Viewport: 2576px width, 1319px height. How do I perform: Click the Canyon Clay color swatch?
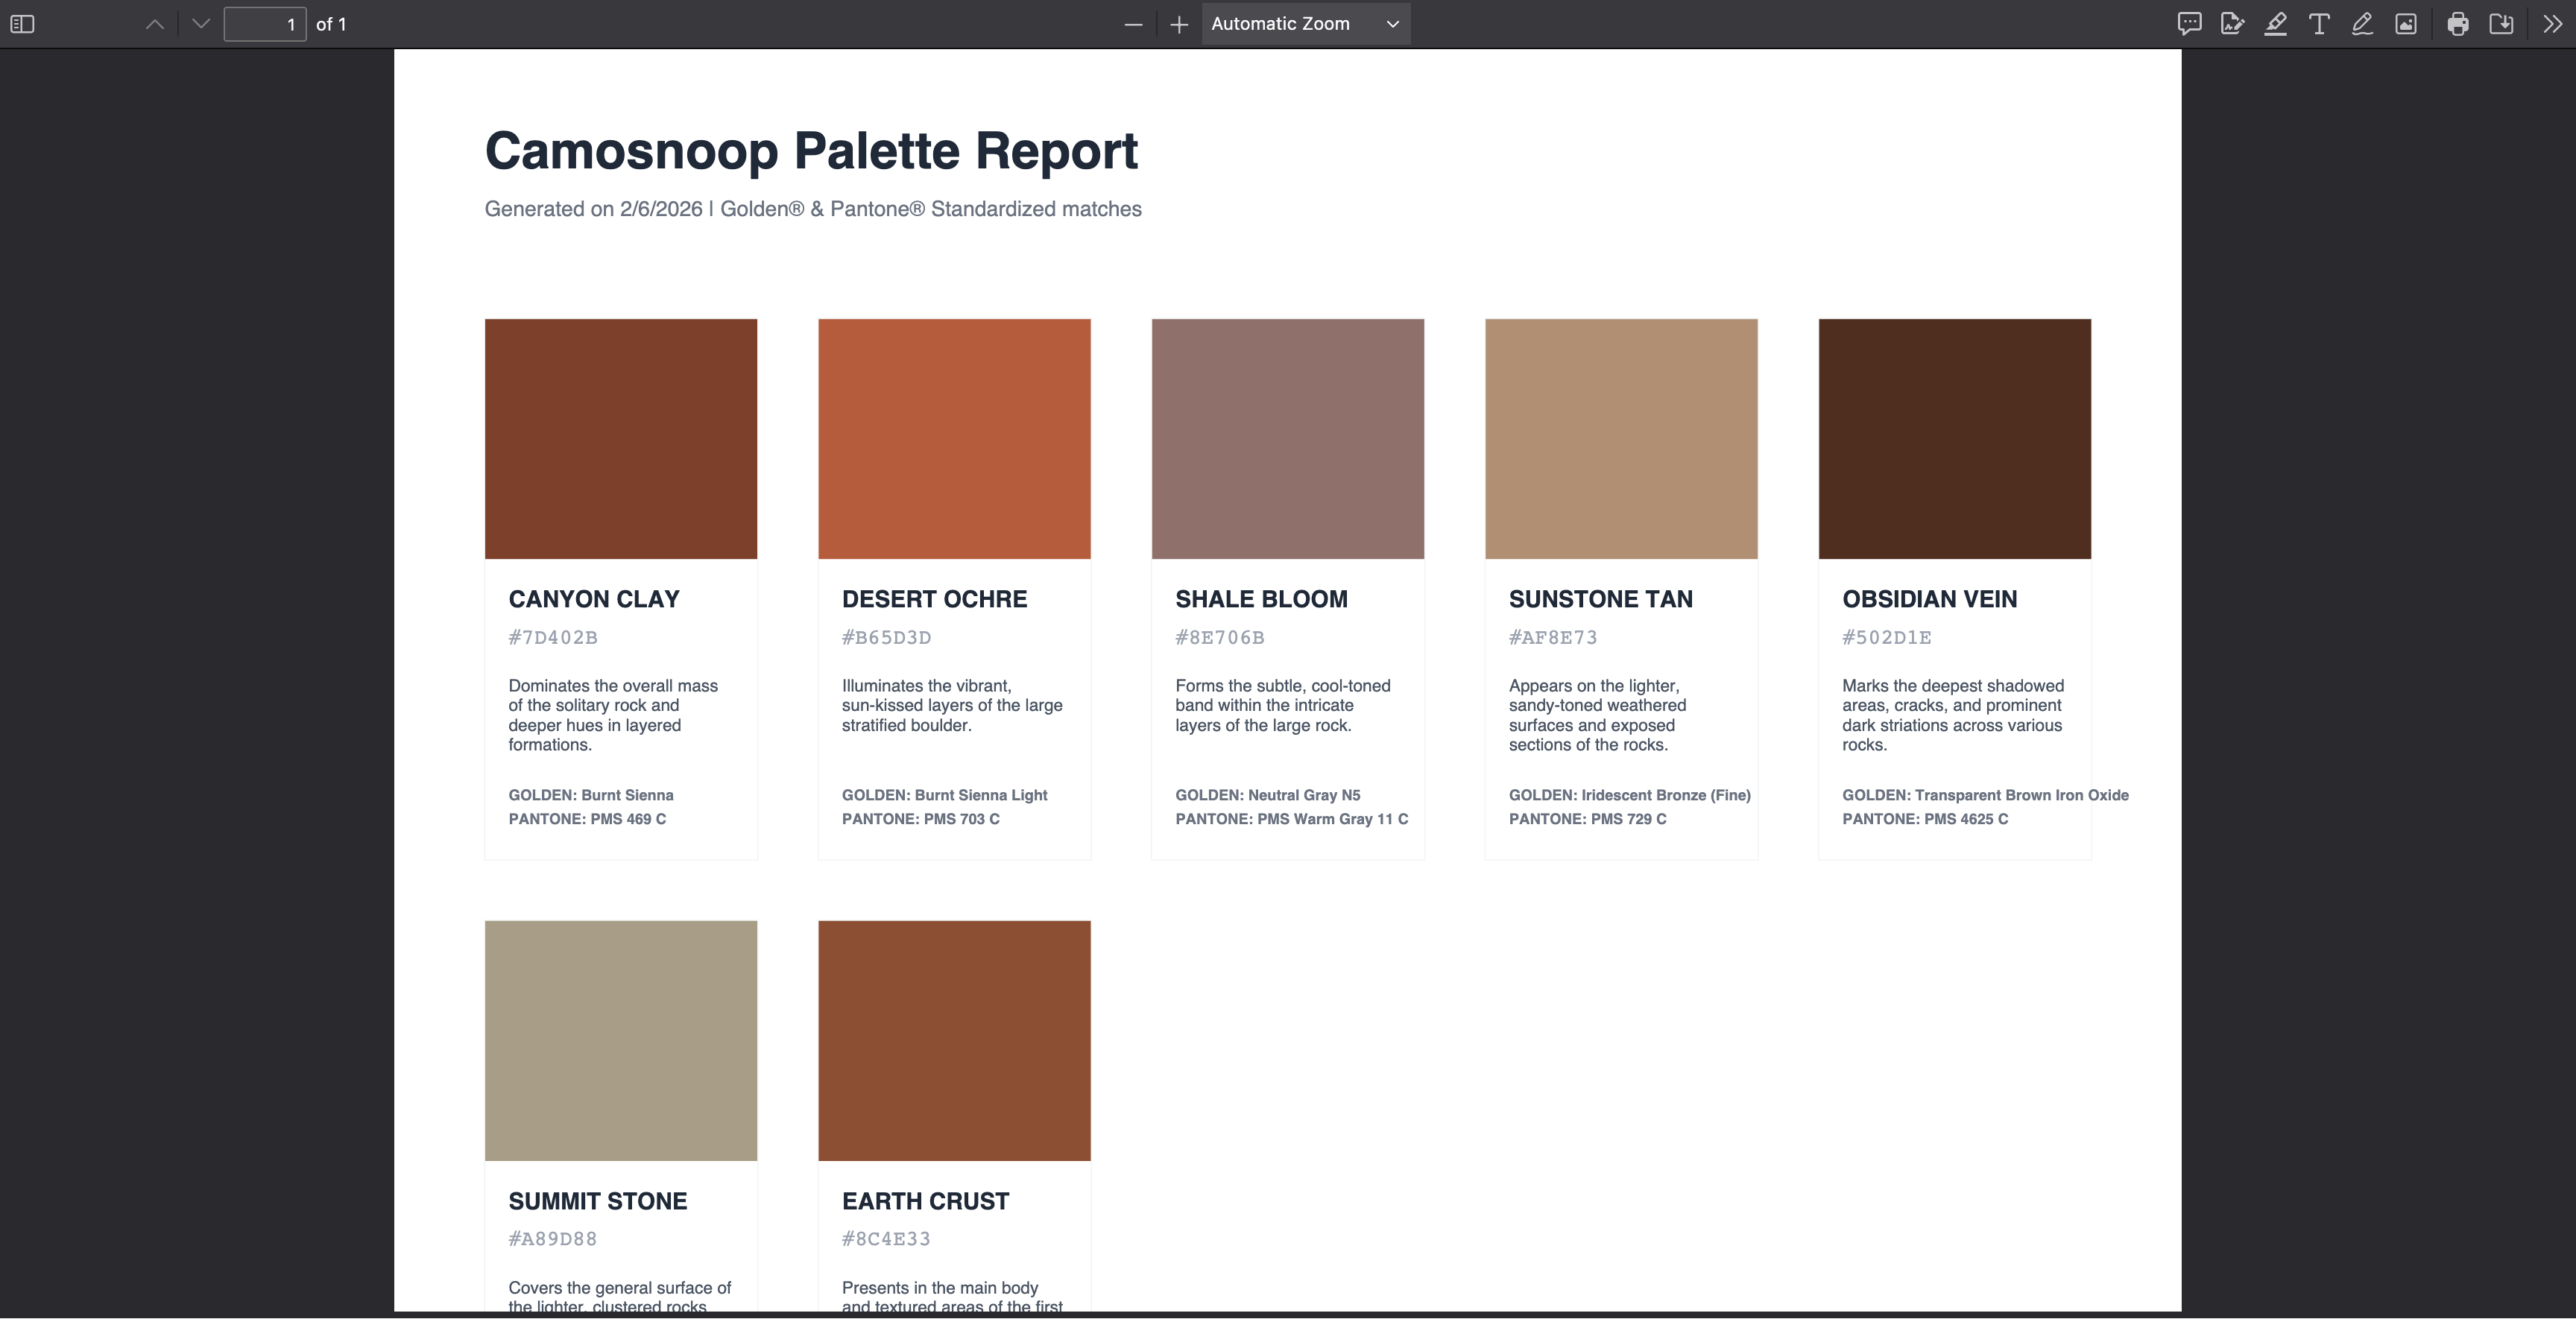621,439
